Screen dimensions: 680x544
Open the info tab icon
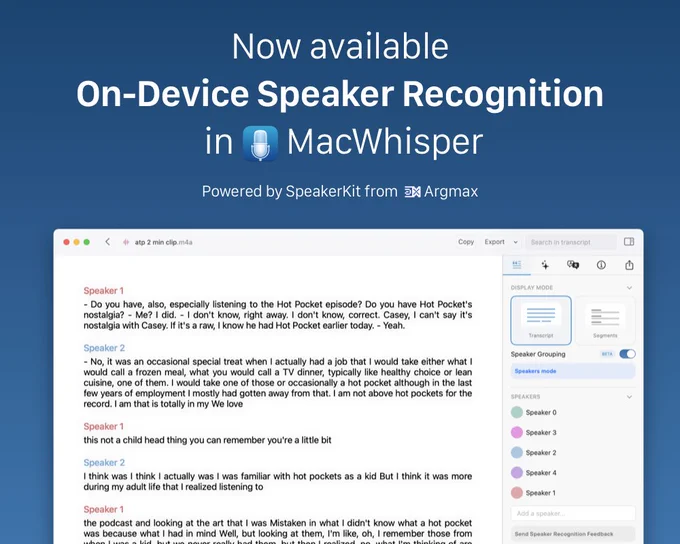601,265
